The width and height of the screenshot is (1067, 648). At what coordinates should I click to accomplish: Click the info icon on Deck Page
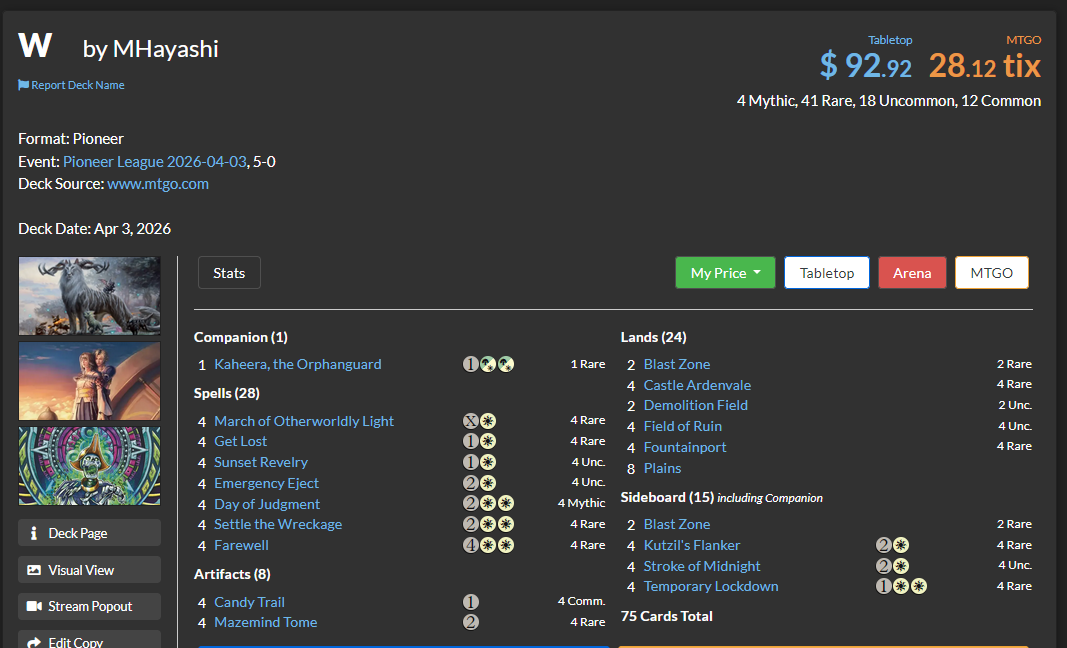[x=34, y=533]
